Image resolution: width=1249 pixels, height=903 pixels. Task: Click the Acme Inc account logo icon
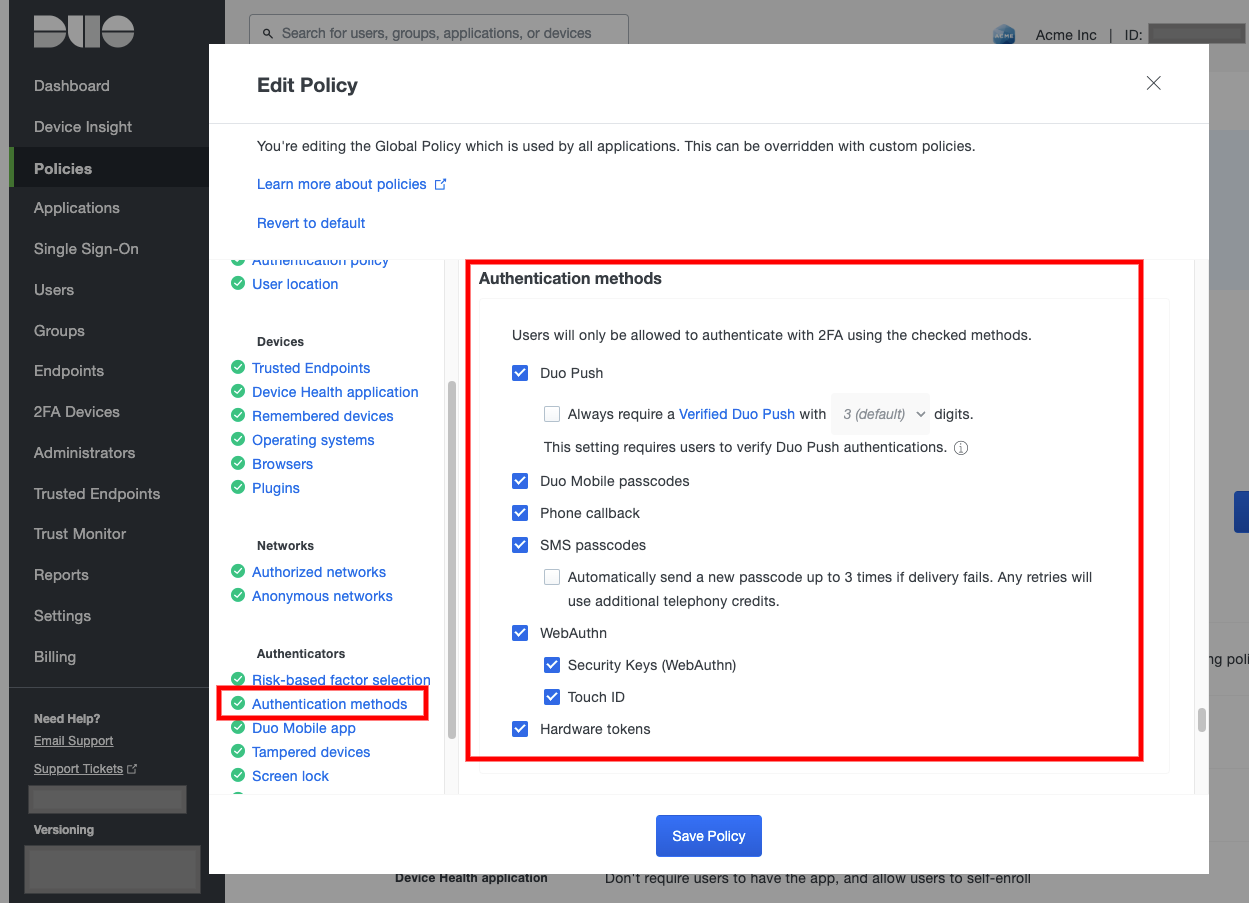(1003, 35)
